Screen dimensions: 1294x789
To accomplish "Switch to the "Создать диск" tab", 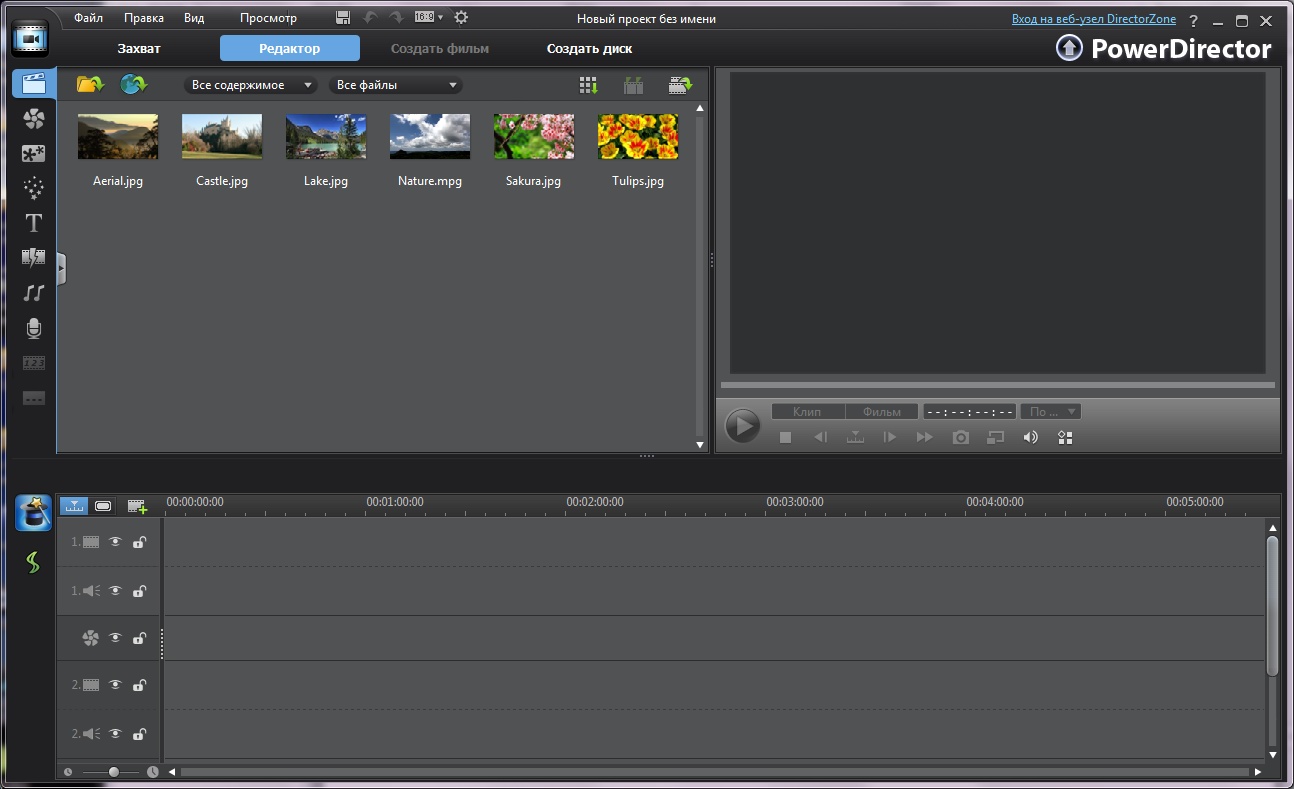I will pos(589,48).
